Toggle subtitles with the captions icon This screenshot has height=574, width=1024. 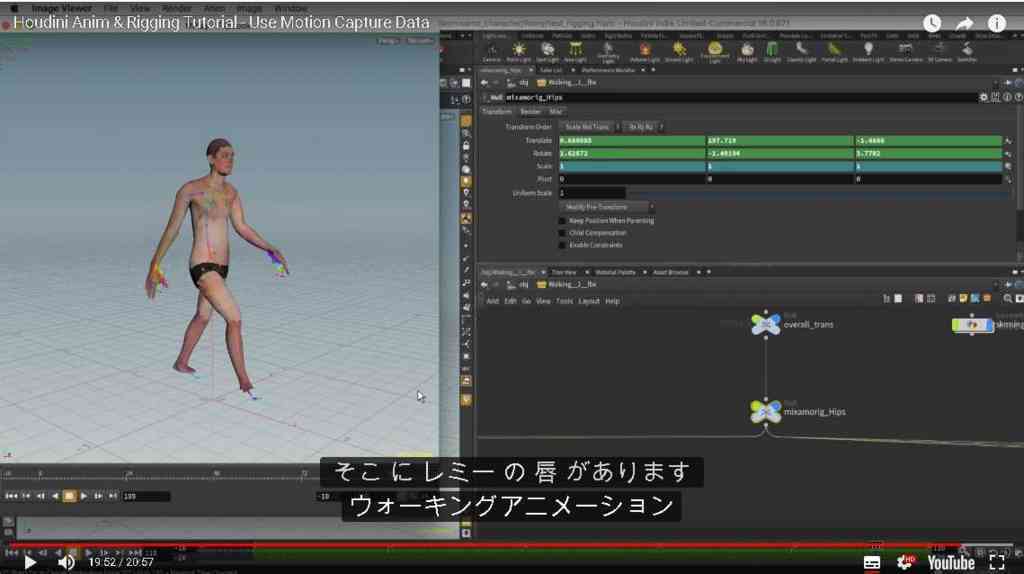[872, 562]
